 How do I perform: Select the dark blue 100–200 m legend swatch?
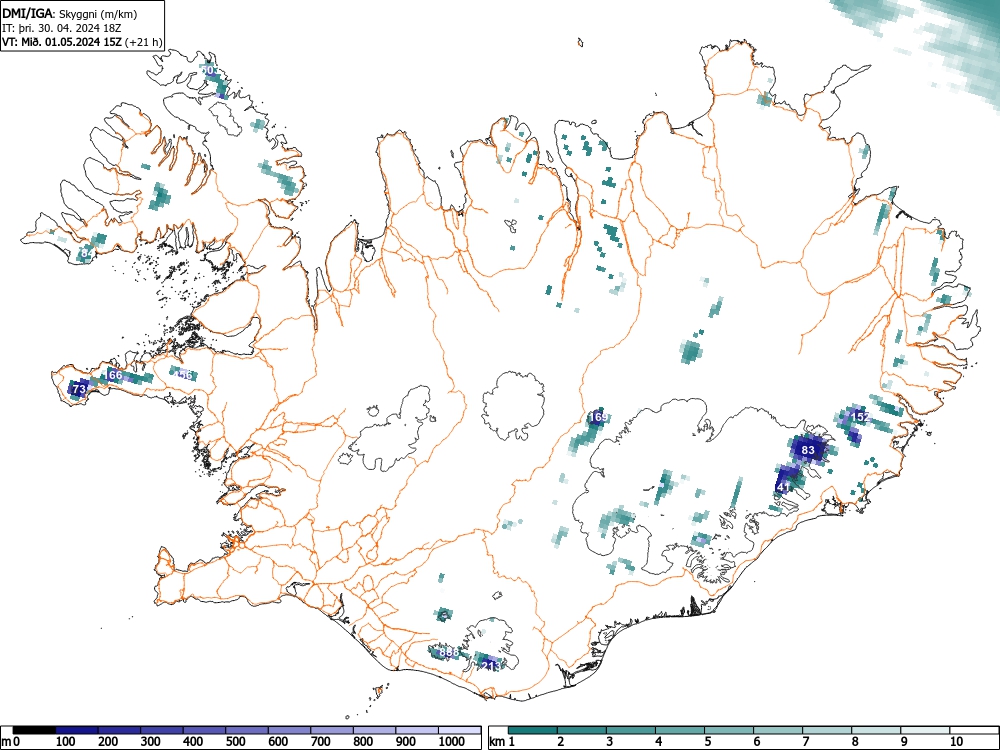point(77,730)
